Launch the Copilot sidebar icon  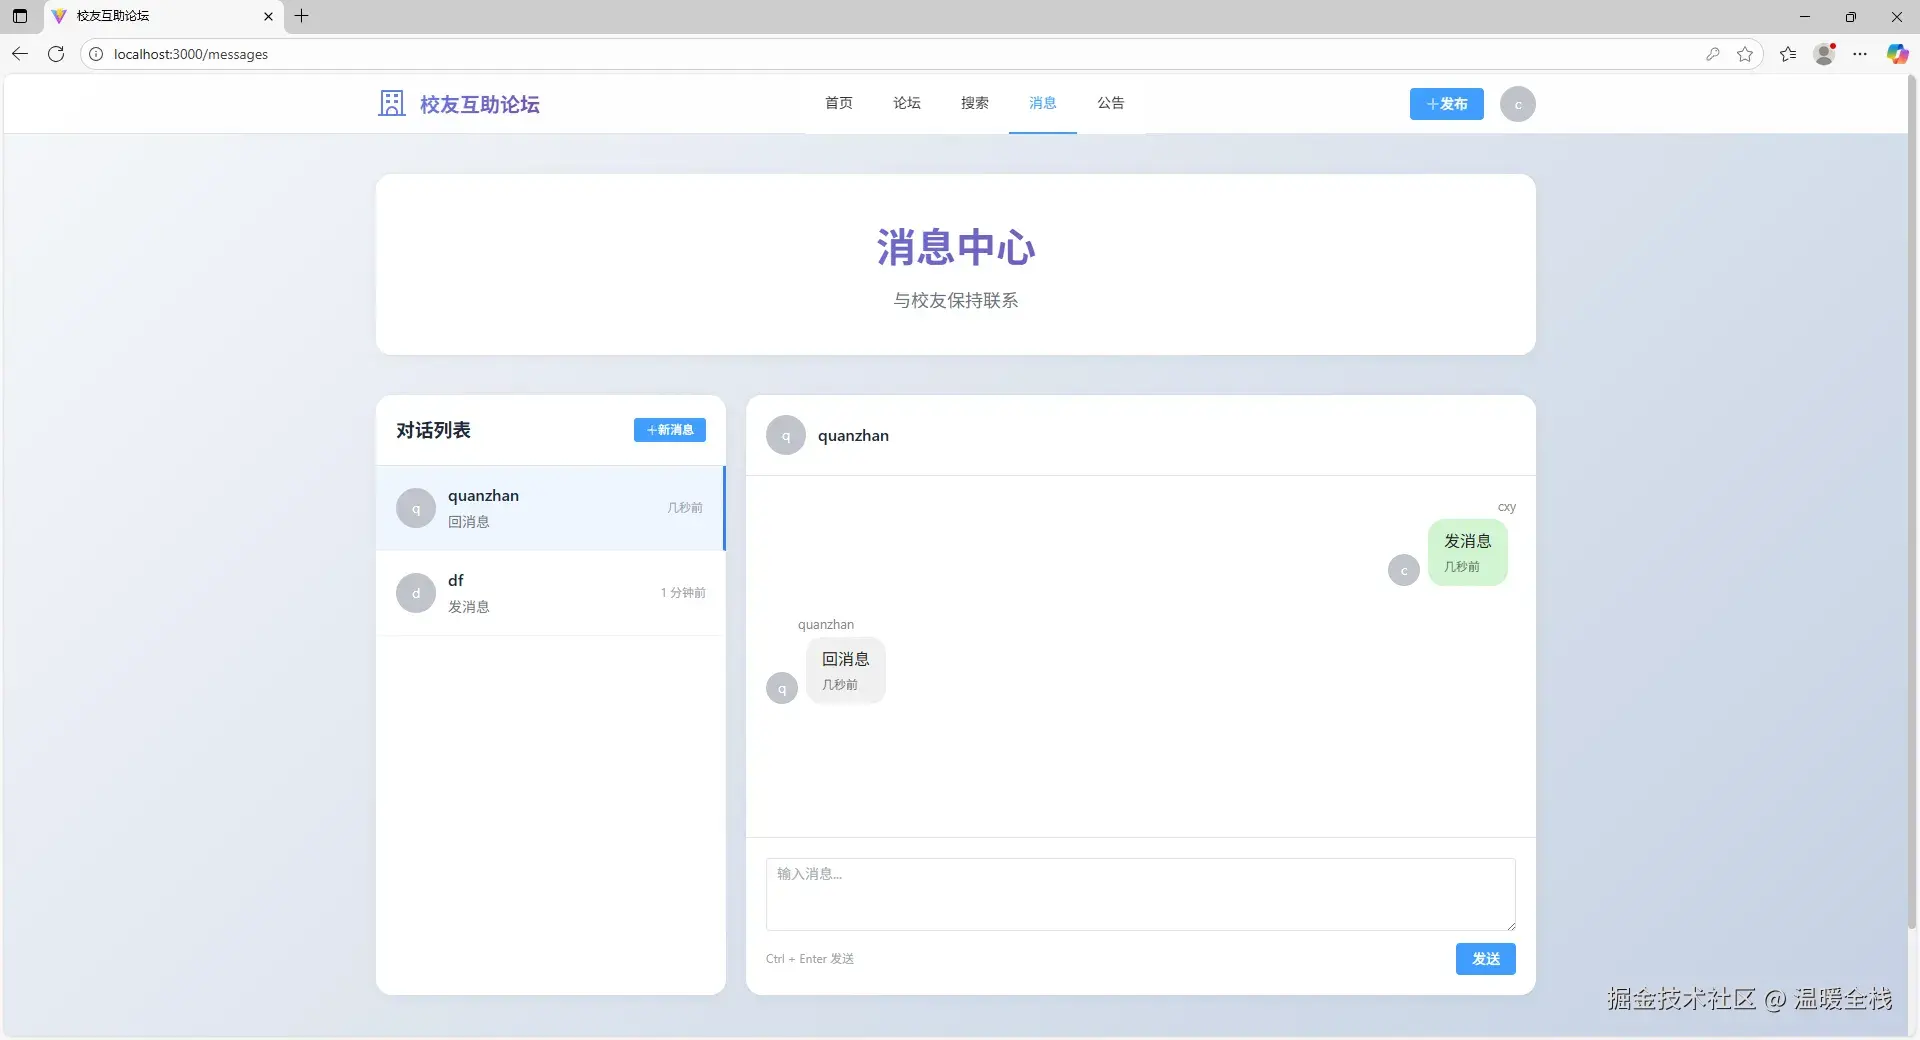1897,54
